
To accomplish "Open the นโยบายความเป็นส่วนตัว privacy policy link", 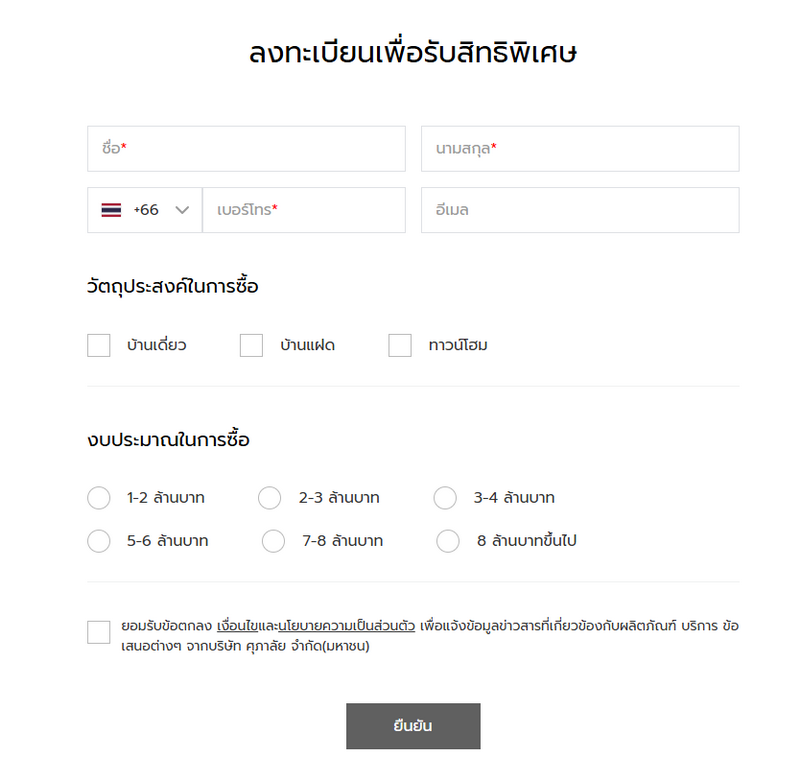I will coord(346,626).
